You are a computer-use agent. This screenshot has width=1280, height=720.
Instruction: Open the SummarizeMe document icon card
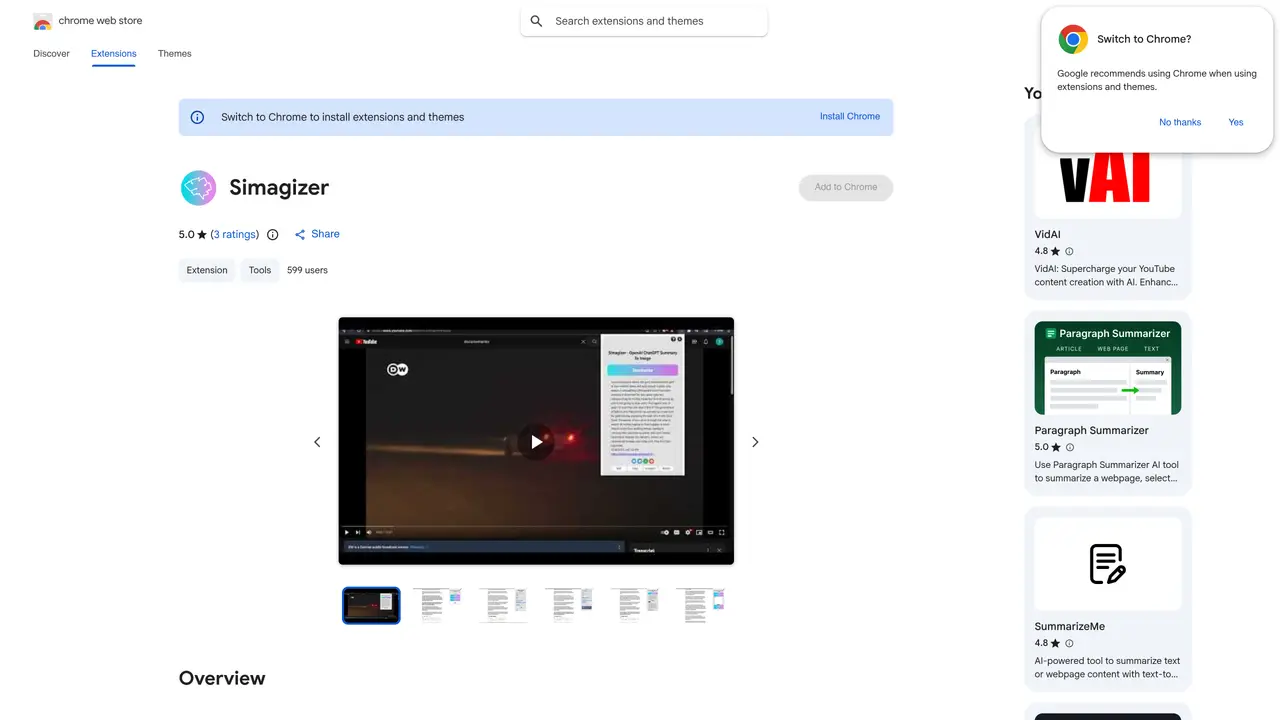pos(1108,564)
